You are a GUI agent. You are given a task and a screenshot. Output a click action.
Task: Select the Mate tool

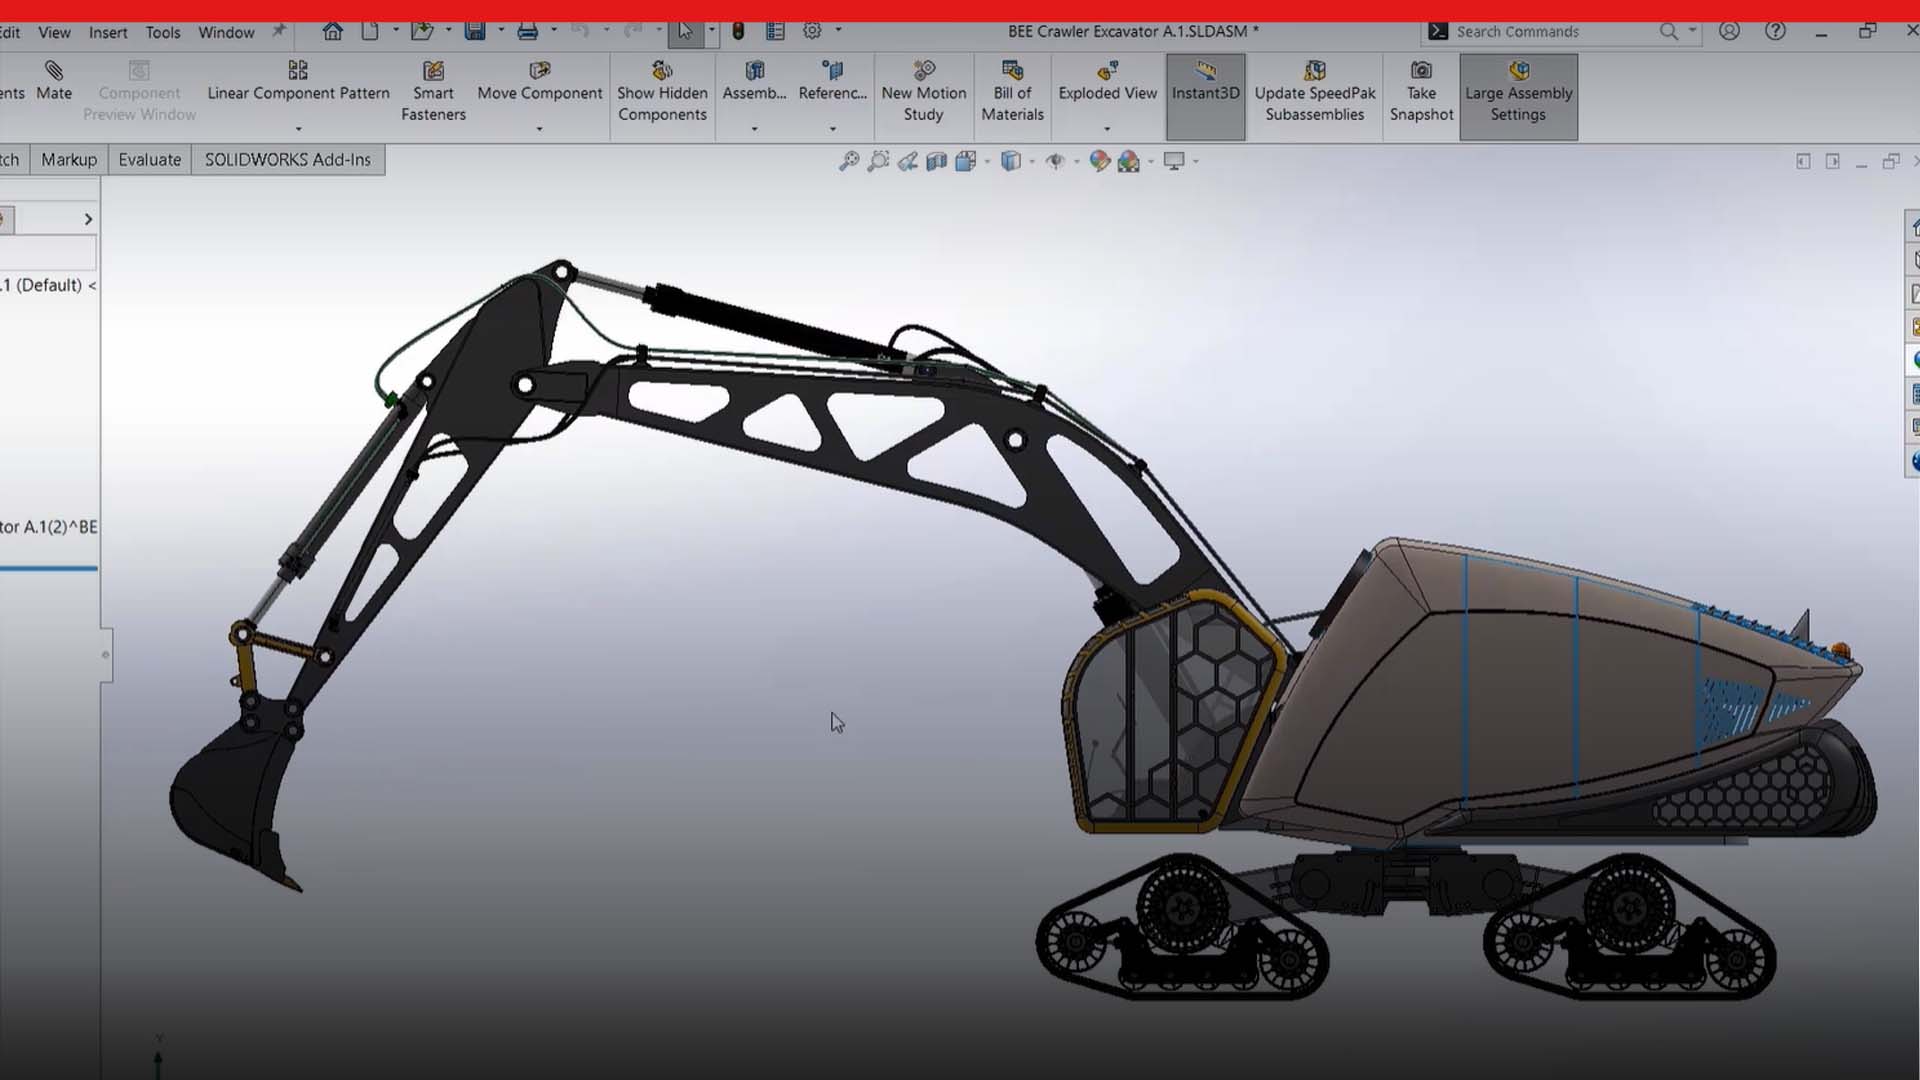(x=53, y=85)
